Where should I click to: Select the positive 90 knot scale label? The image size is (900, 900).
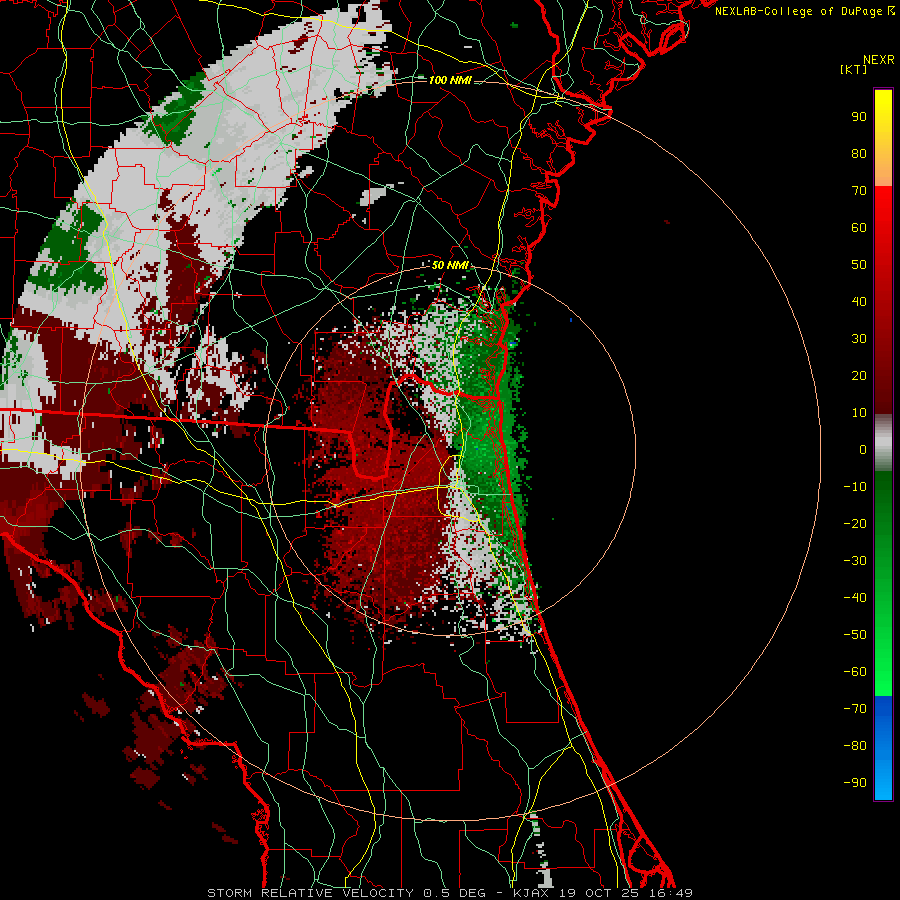tap(859, 117)
